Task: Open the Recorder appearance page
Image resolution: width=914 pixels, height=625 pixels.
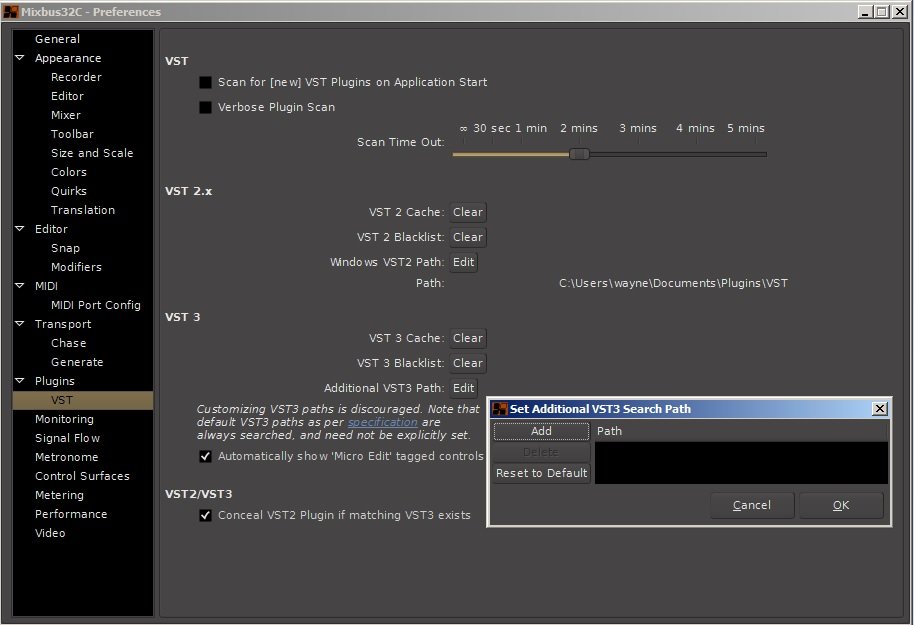Action: point(76,77)
